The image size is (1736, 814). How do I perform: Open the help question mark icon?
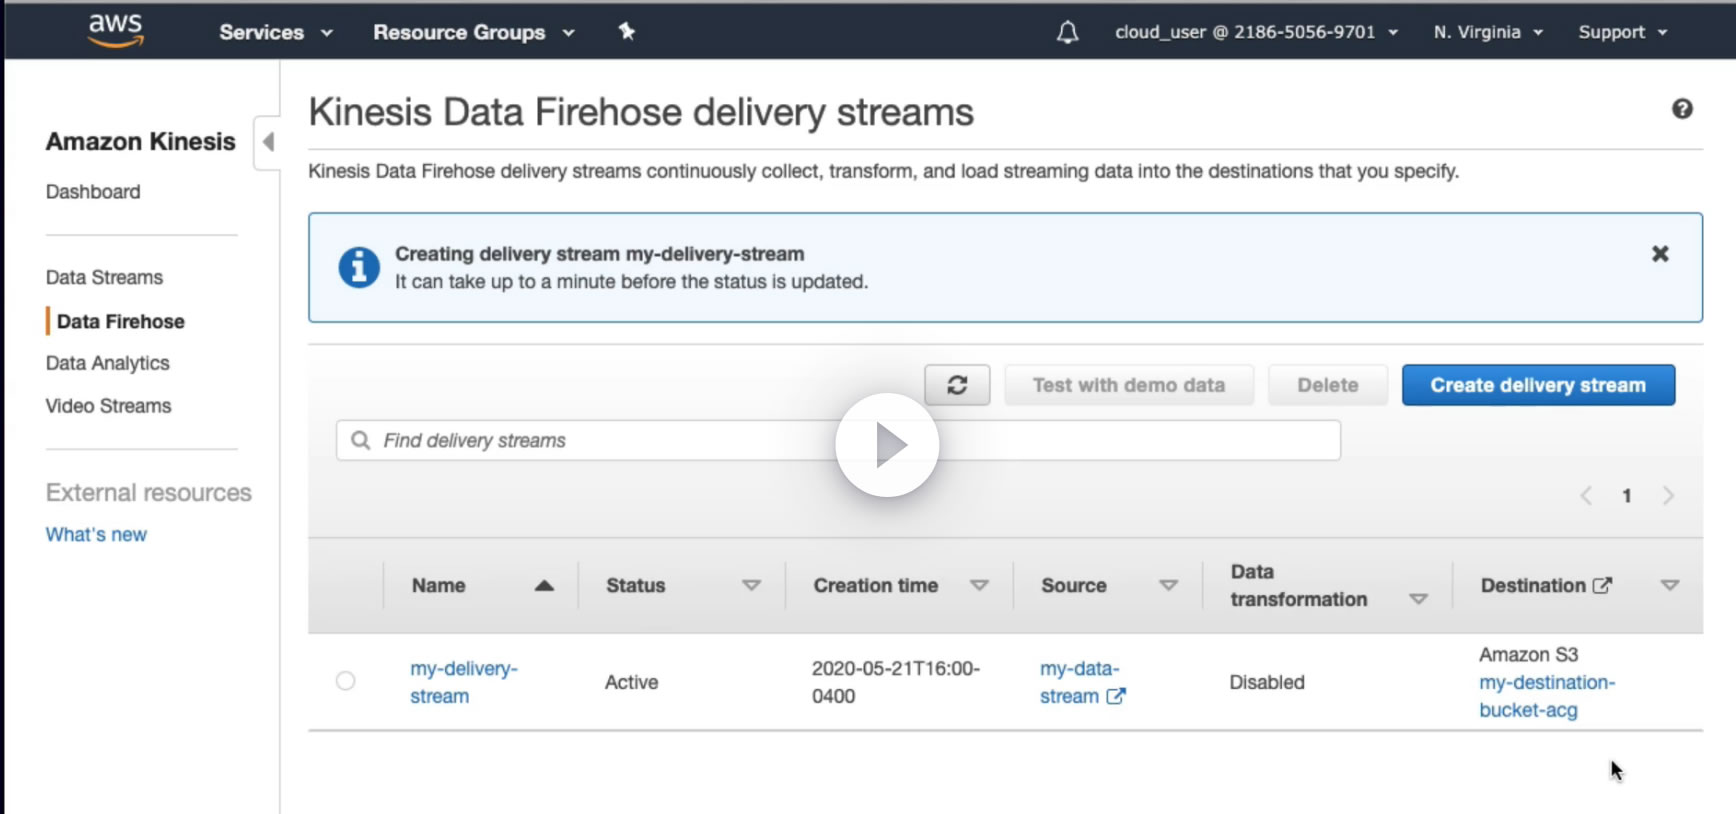1682,109
